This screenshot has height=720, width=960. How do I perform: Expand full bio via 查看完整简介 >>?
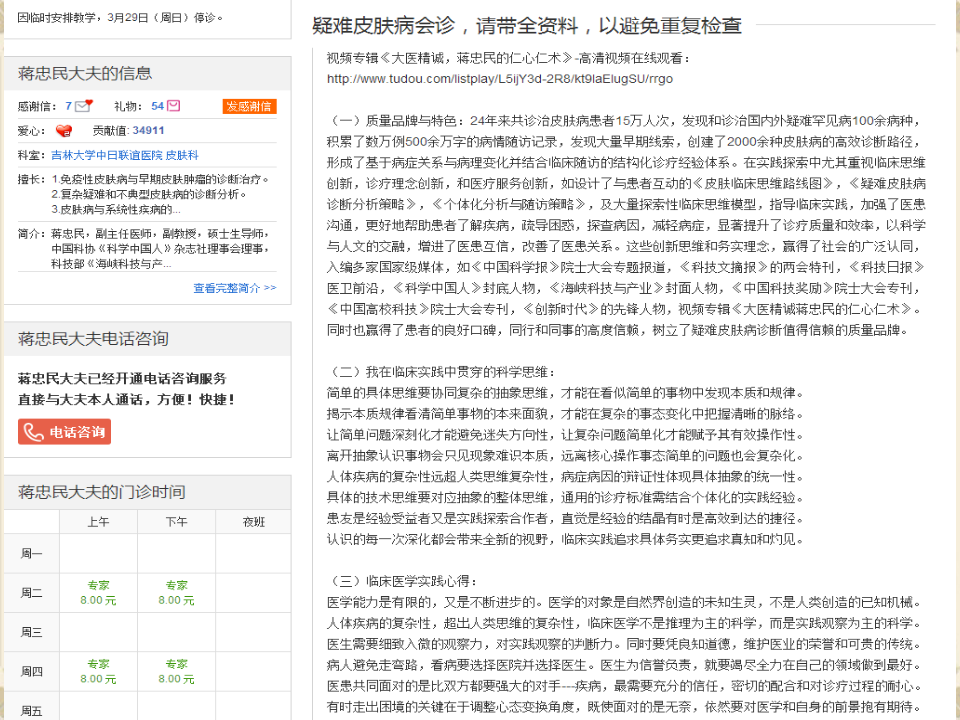[x=234, y=287]
